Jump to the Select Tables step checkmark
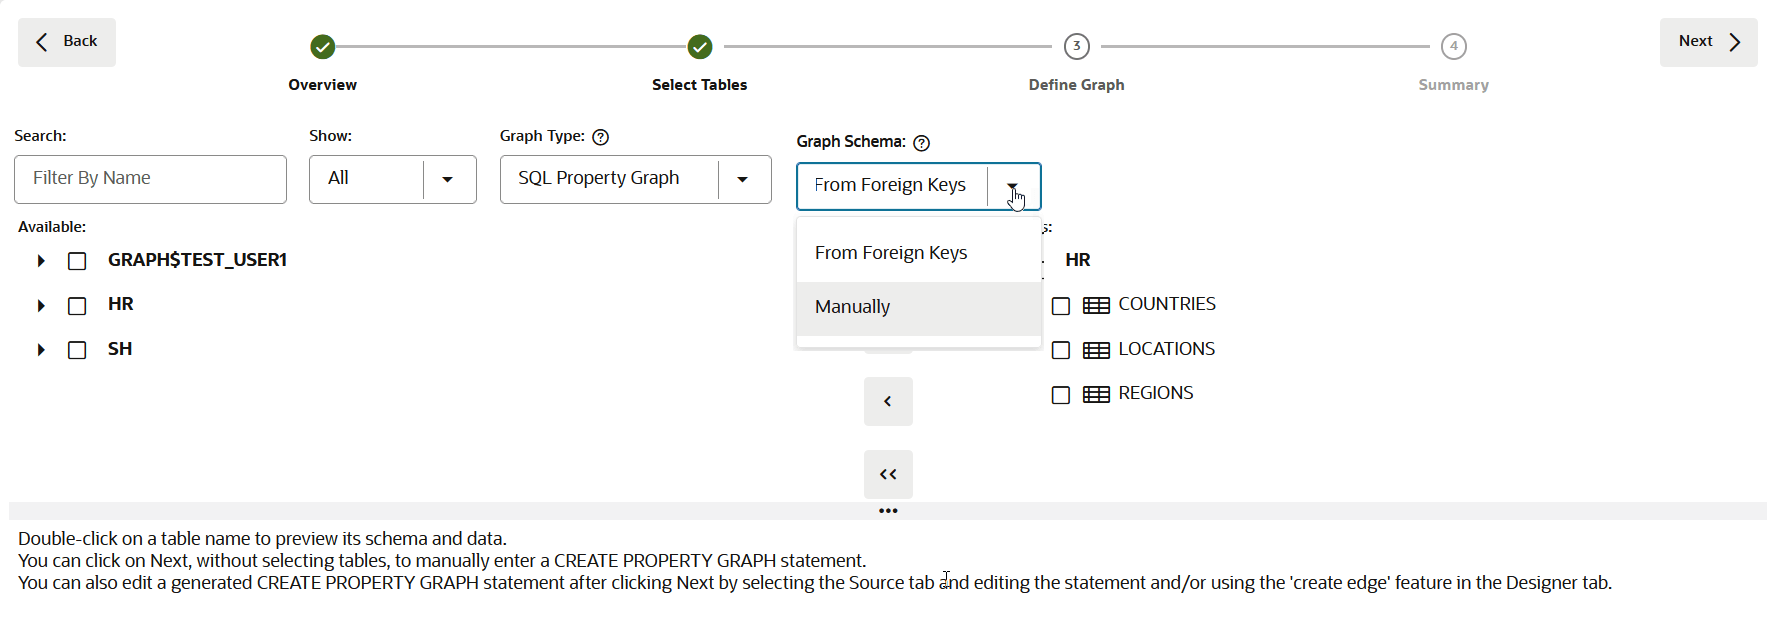 tap(700, 47)
